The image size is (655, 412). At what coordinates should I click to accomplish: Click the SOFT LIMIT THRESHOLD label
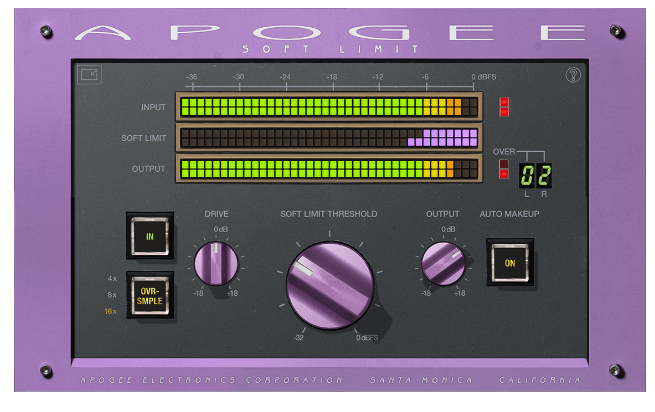[329, 214]
